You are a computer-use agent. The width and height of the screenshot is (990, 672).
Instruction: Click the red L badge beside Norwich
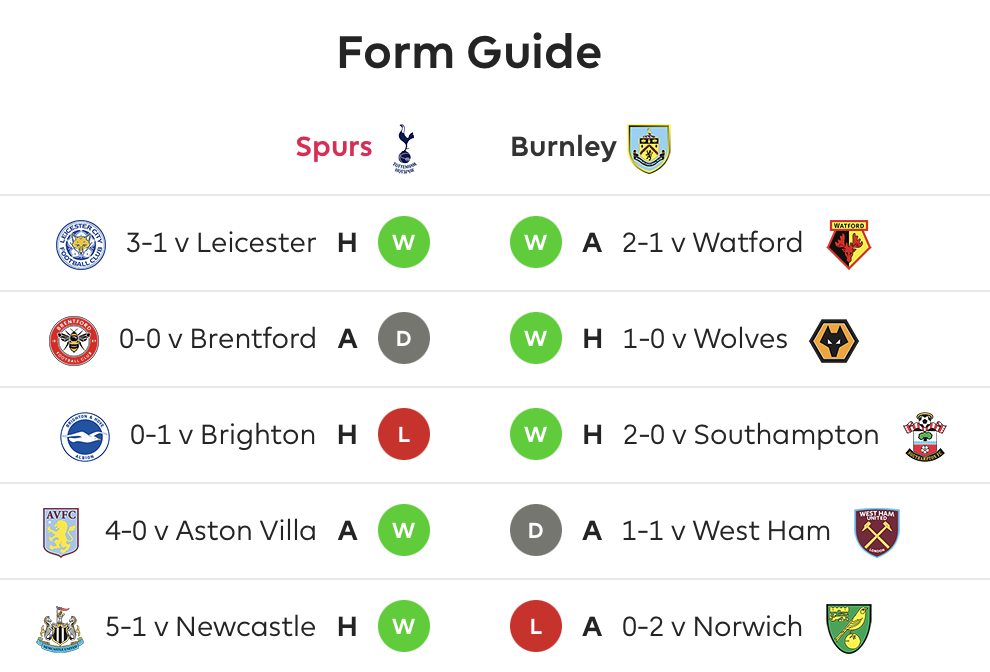536,627
